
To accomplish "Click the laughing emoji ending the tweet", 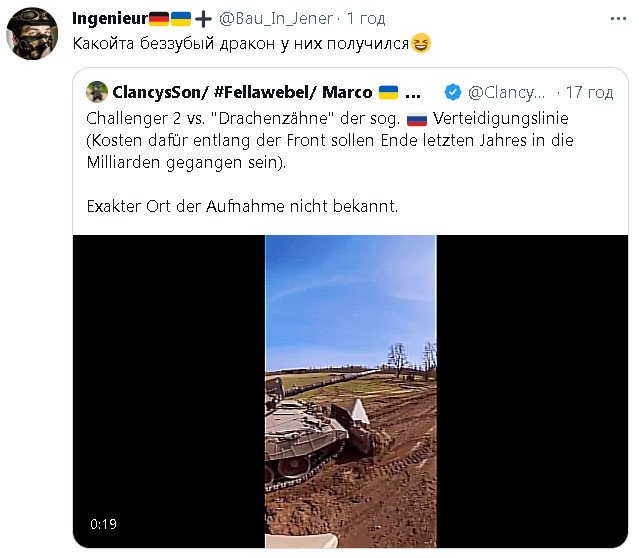I will point(446,44).
